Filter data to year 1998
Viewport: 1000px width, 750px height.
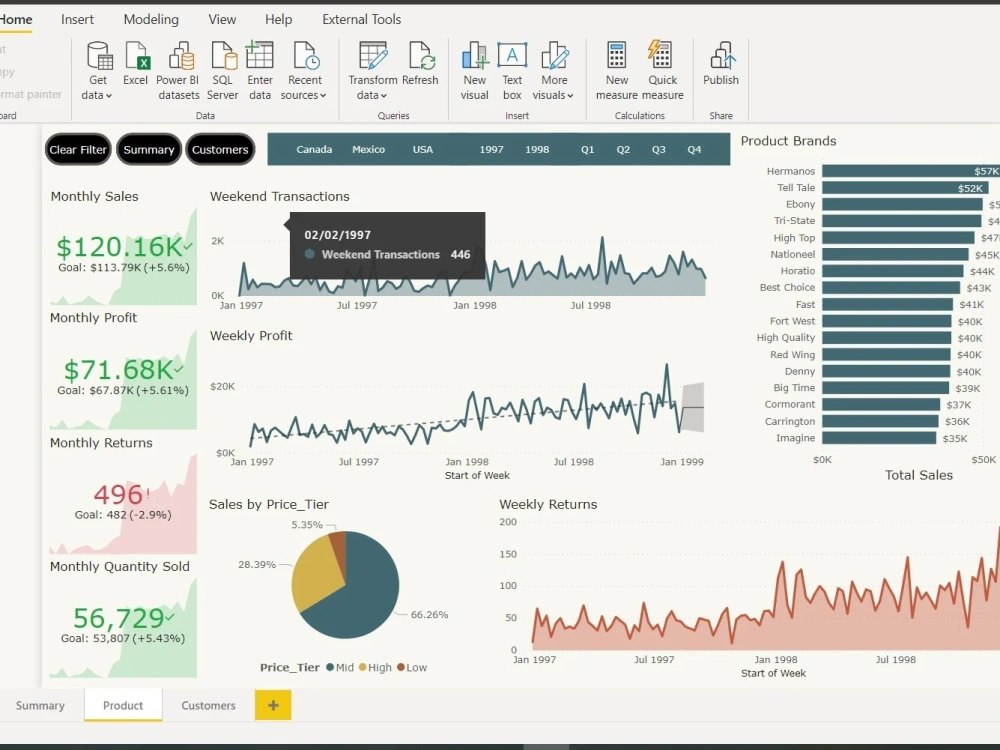(537, 149)
